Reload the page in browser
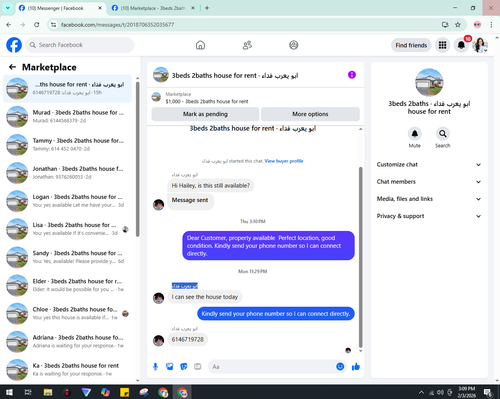Image resolution: width=500 pixels, height=399 pixels. click(x=37, y=25)
